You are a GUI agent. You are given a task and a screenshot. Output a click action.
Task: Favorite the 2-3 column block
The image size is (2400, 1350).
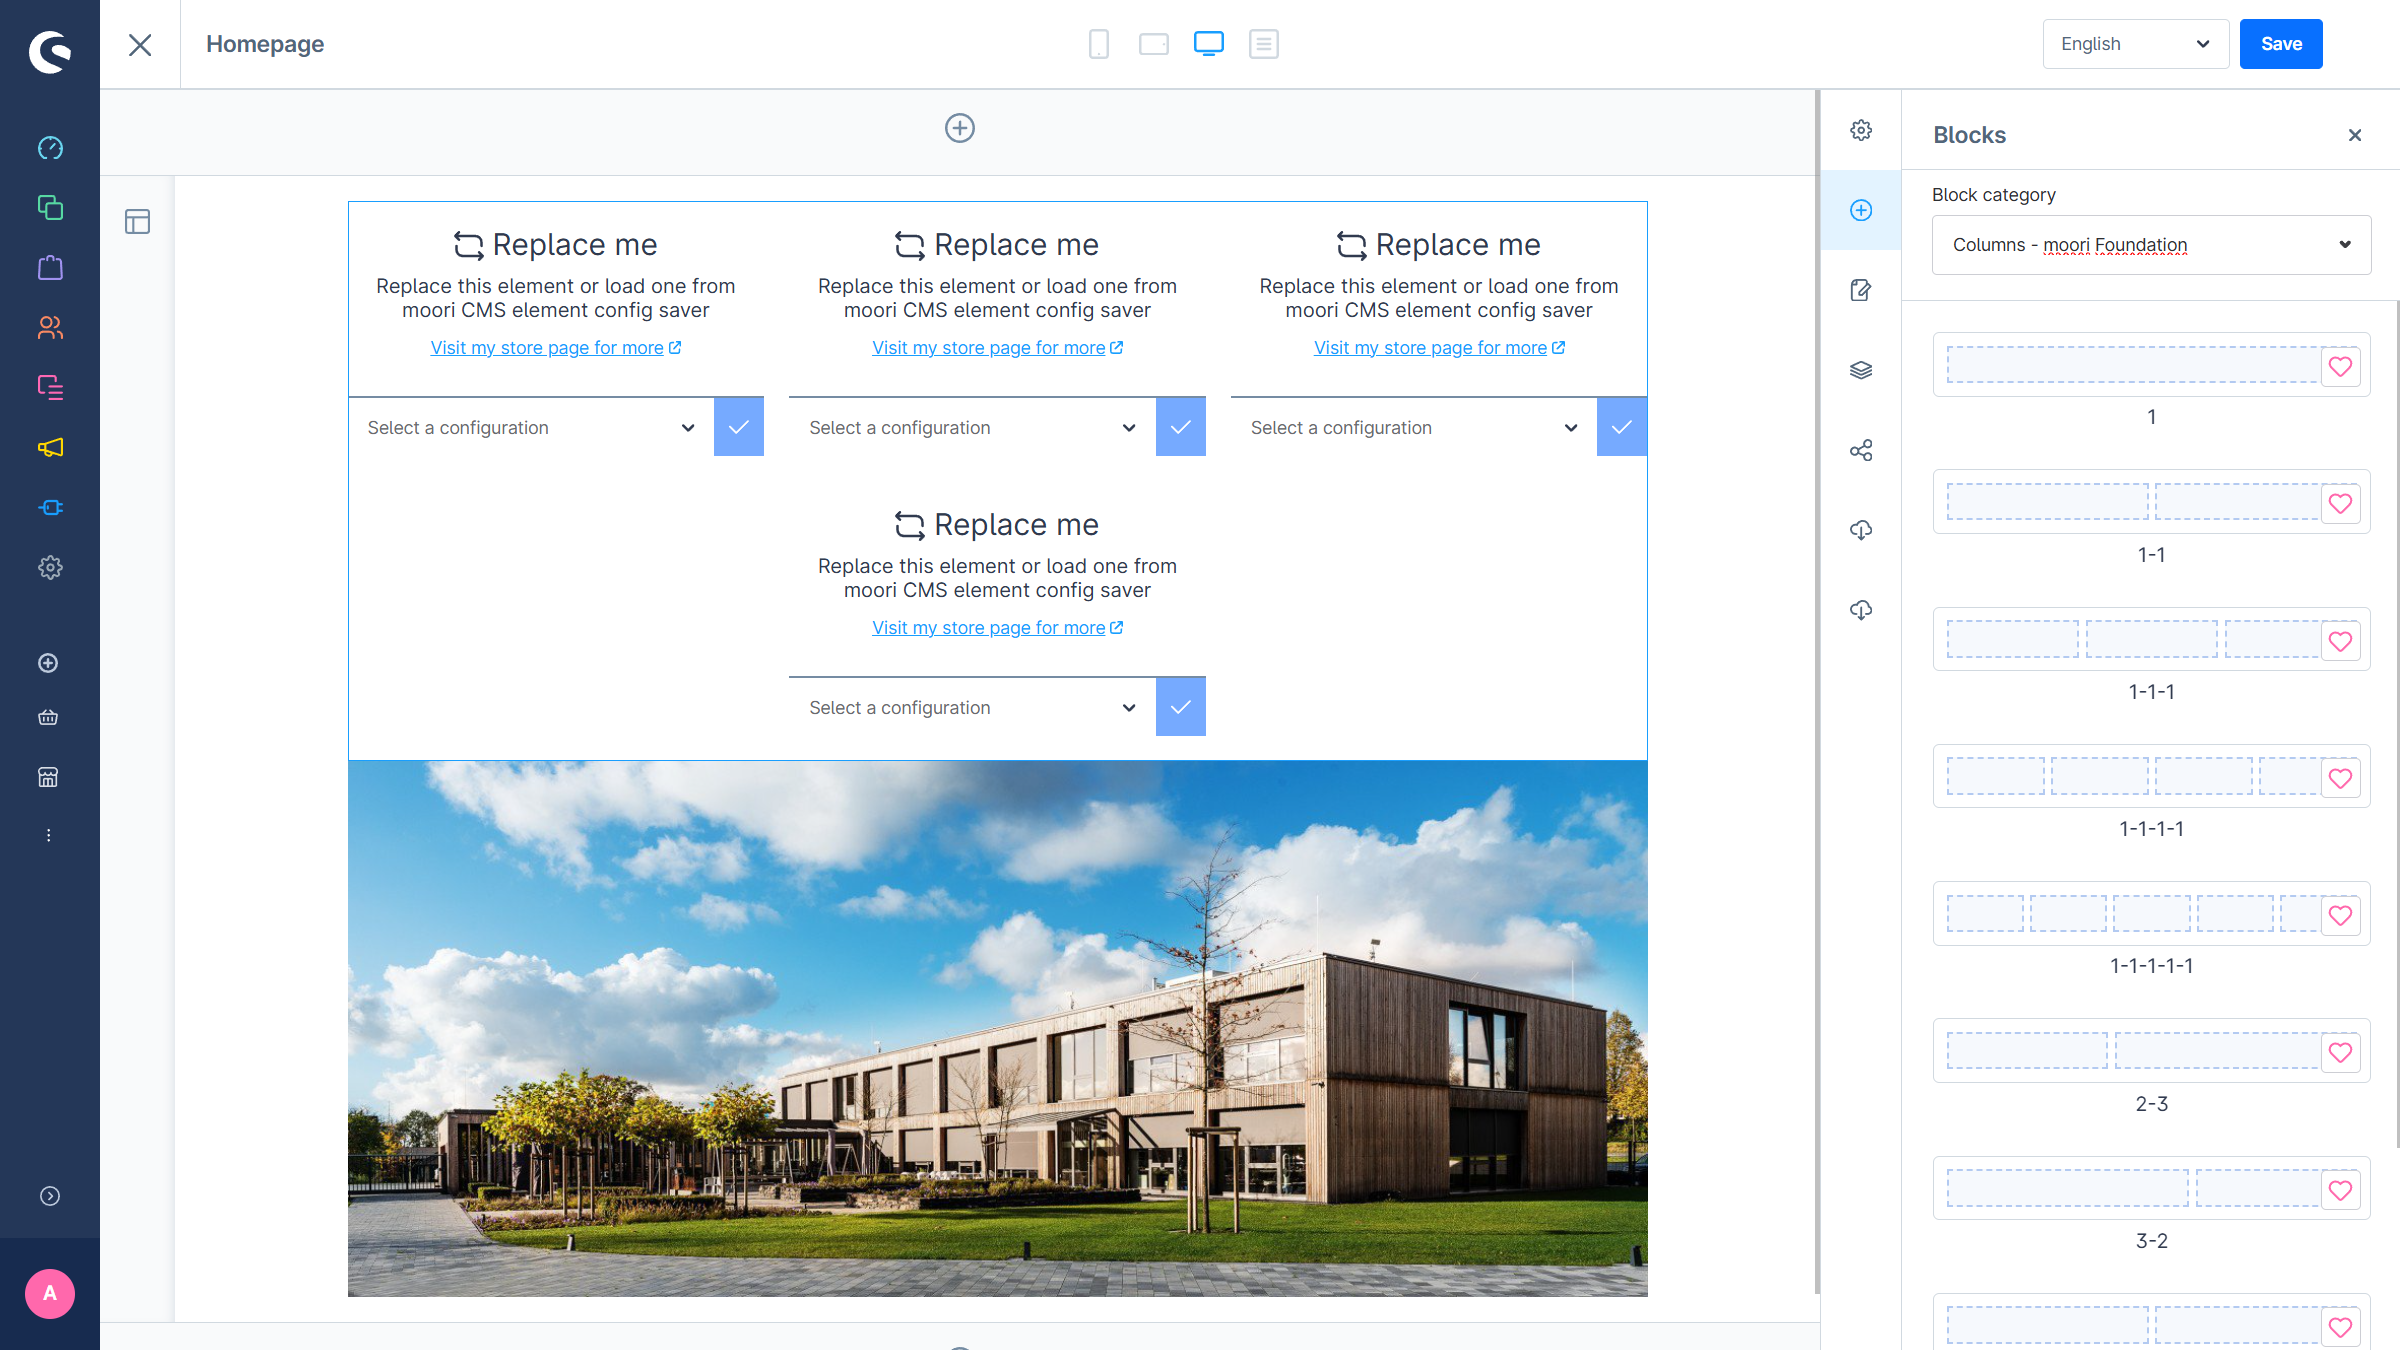2340,1052
